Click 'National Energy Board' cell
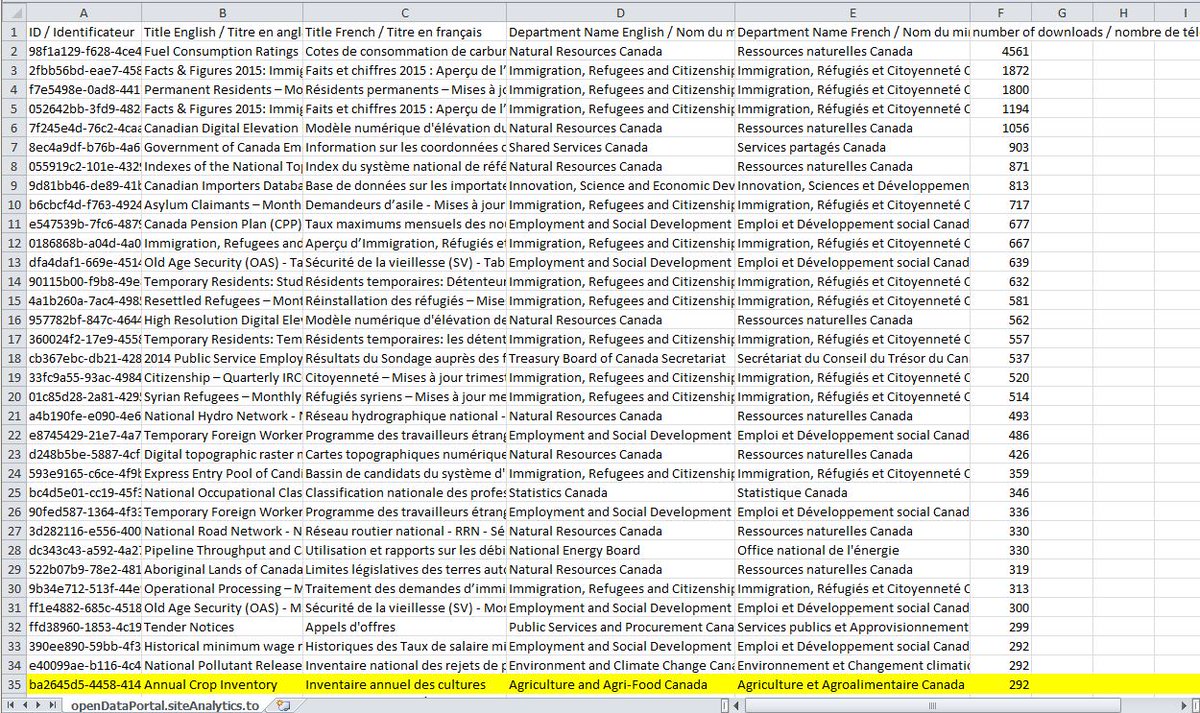The height and width of the screenshot is (713, 1200). click(x=620, y=550)
